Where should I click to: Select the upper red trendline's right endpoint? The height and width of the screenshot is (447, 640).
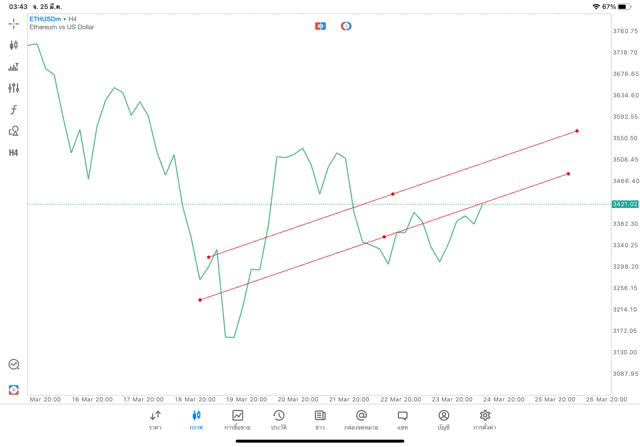(x=577, y=131)
